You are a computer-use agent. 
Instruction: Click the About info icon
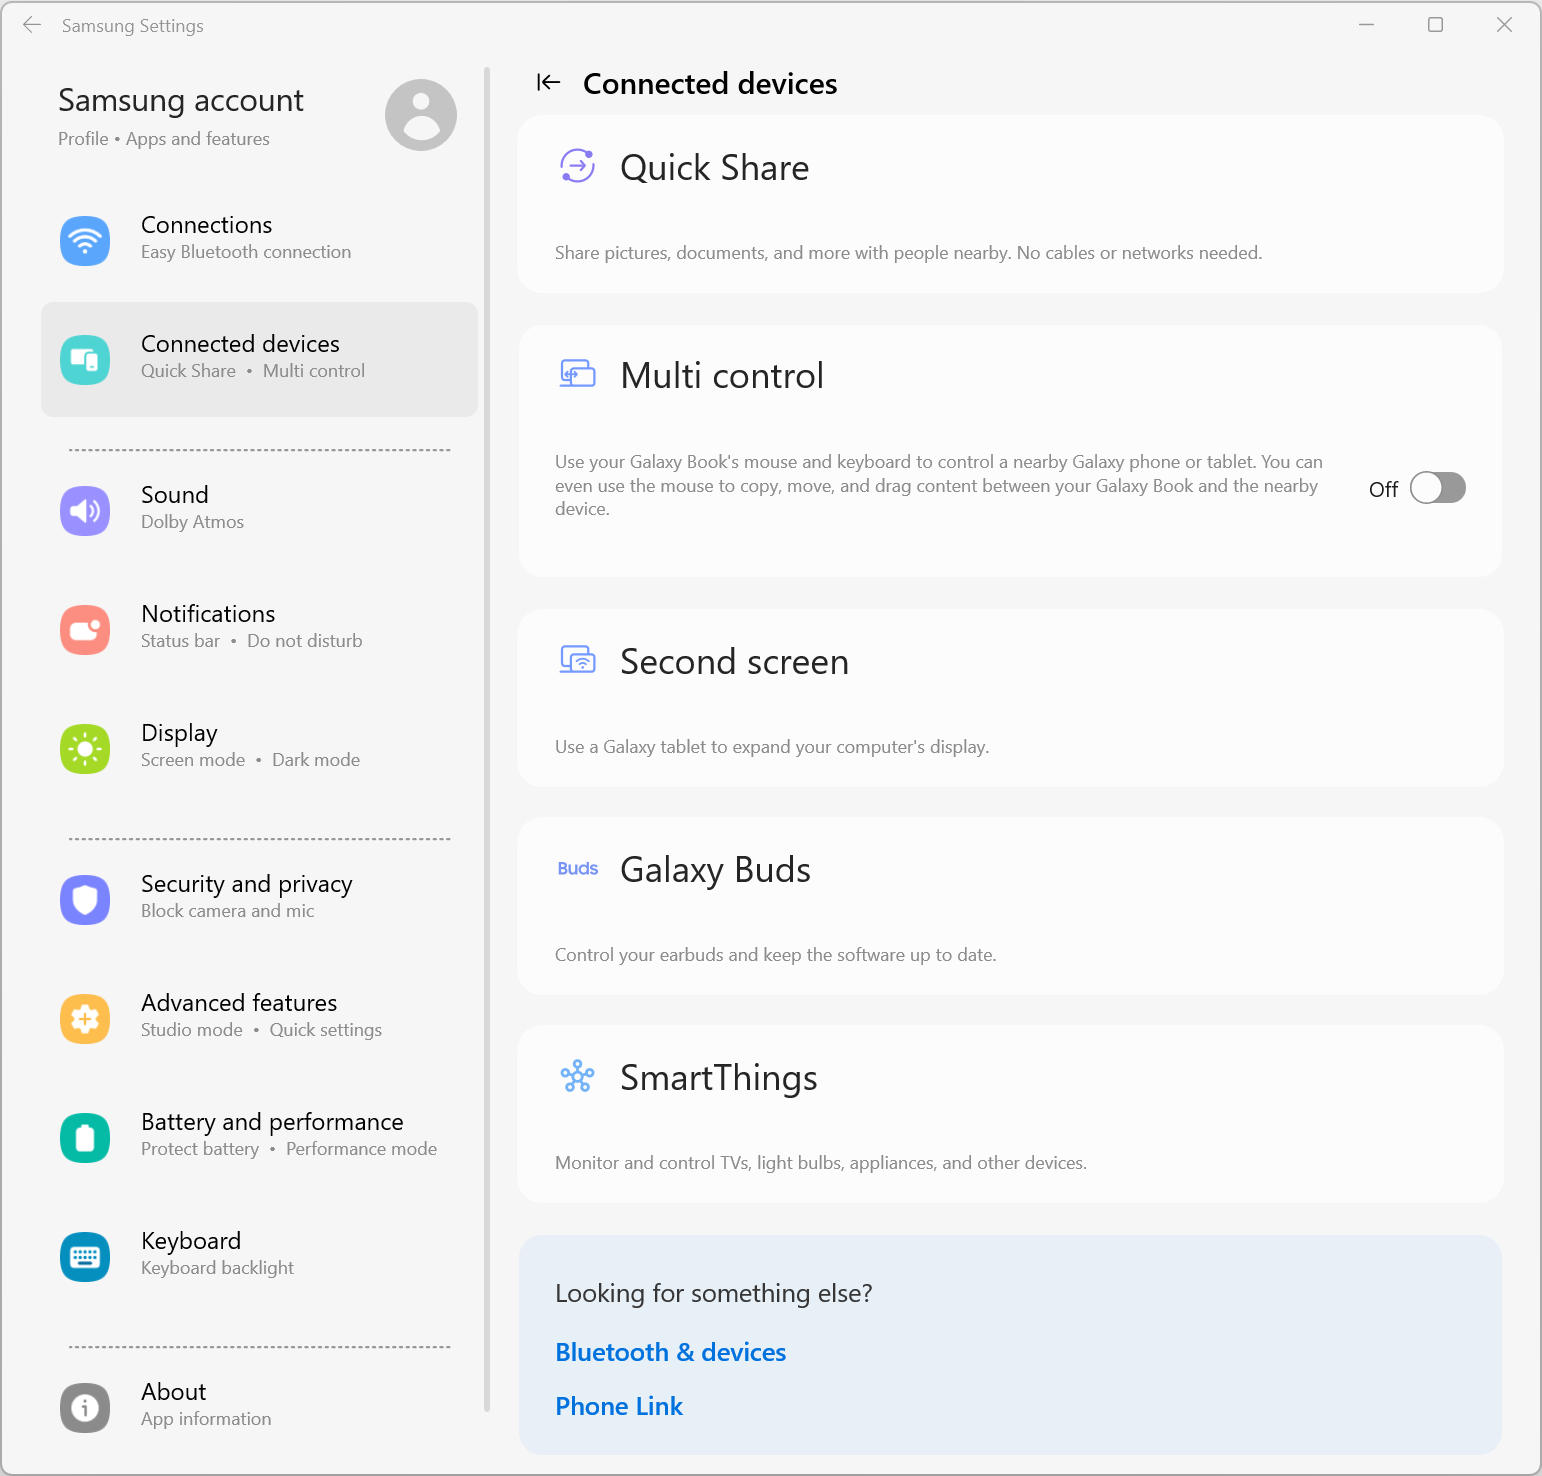click(x=85, y=1408)
